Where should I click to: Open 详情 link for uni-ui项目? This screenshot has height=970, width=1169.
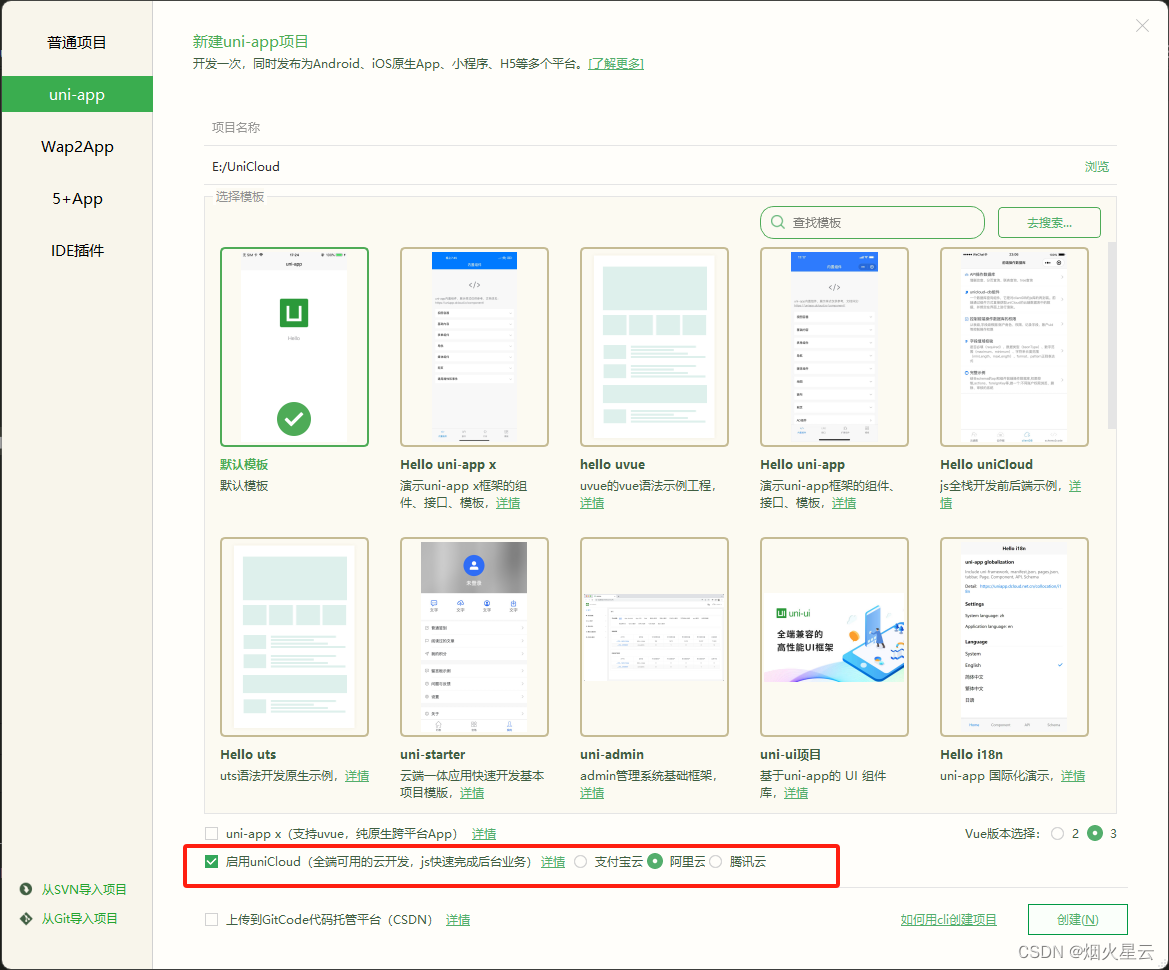click(796, 793)
